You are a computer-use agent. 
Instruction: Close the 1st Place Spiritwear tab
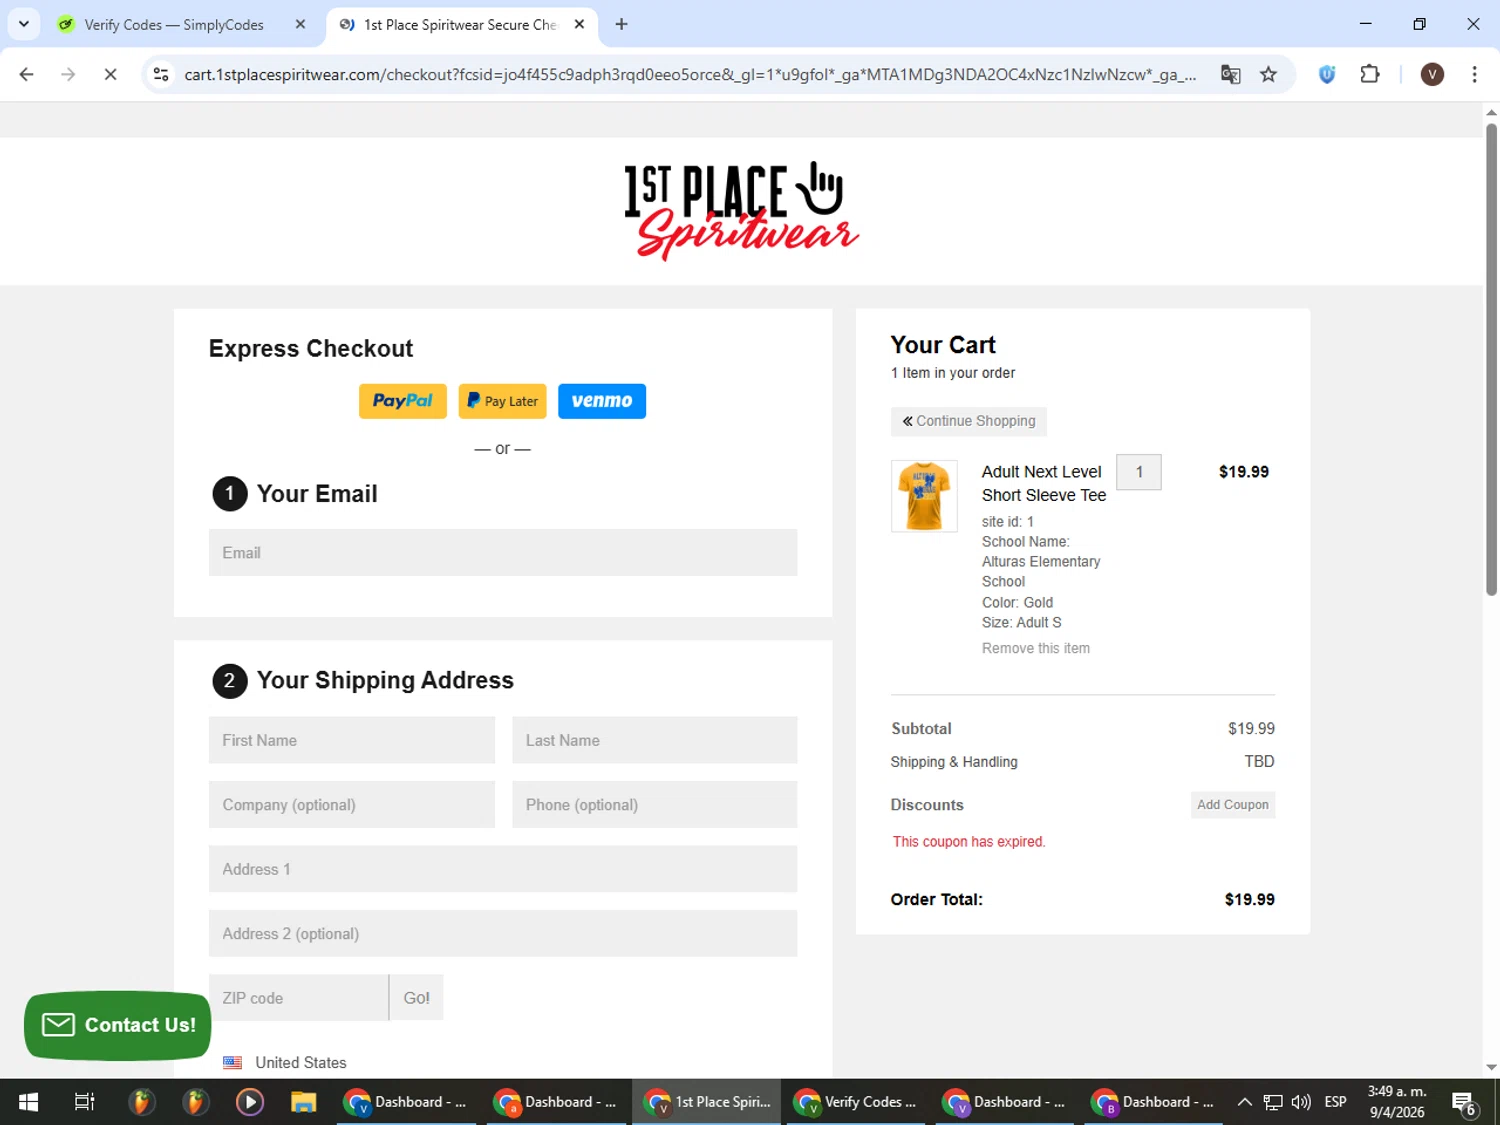click(579, 24)
